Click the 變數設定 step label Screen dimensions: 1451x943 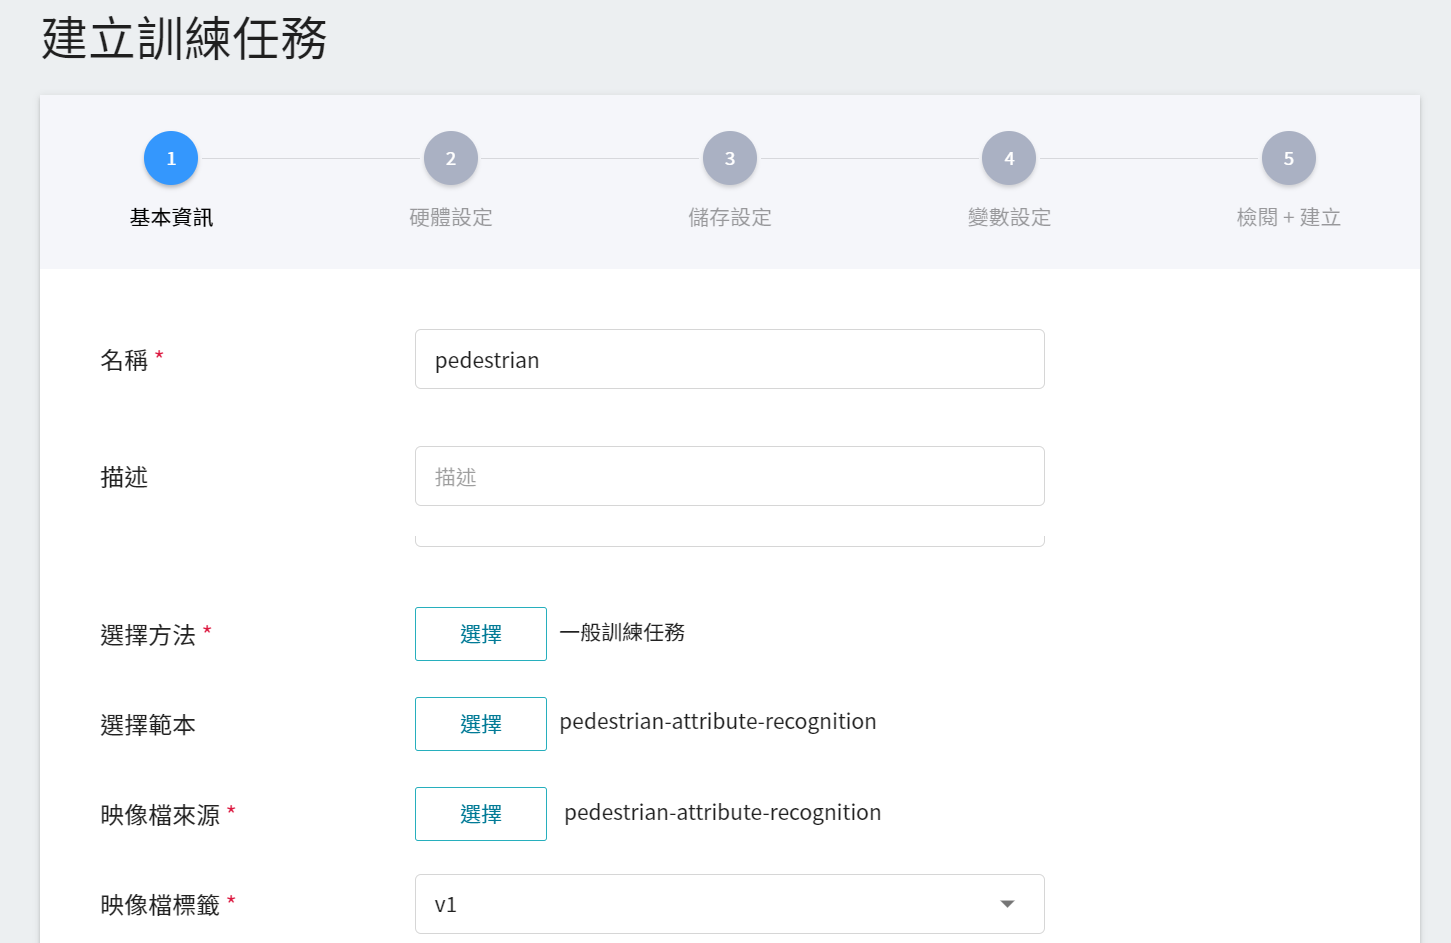point(1009,217)
